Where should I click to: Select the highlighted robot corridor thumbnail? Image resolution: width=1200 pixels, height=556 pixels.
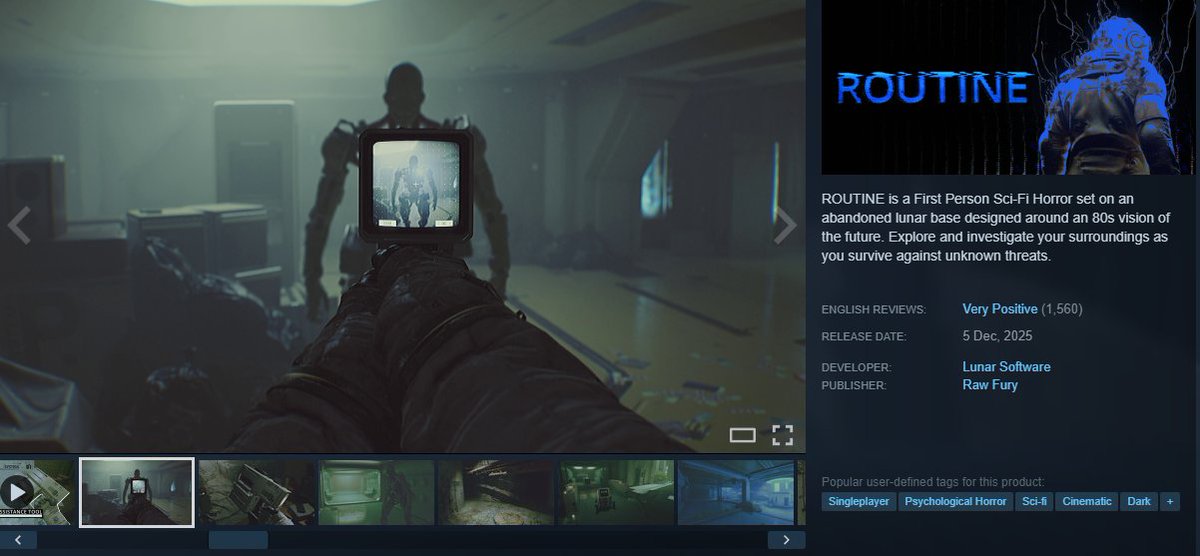click(137, 491)
